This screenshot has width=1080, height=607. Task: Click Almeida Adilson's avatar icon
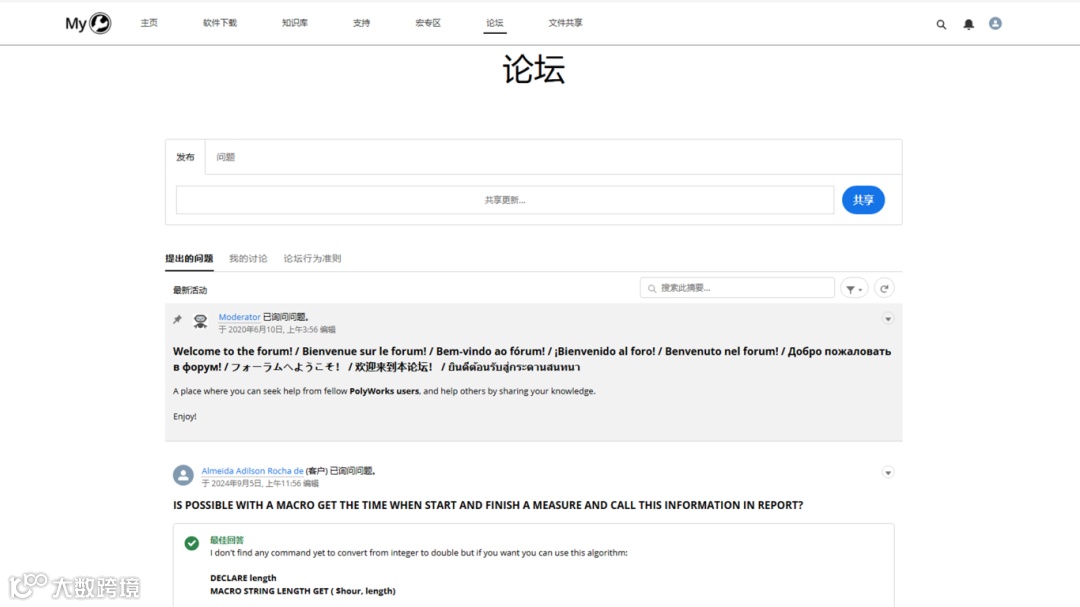click(183, 475)
